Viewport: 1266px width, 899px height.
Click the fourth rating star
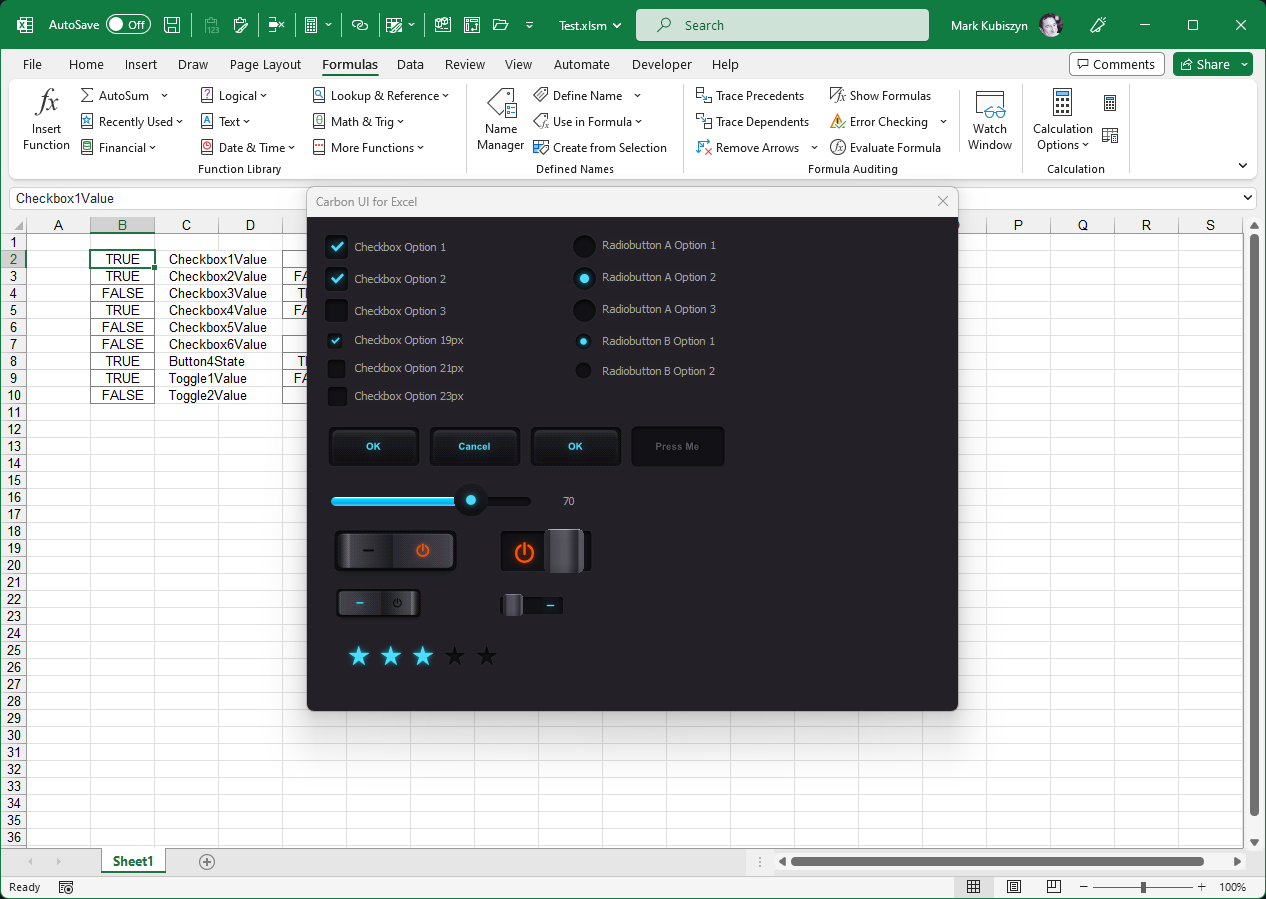455,656
